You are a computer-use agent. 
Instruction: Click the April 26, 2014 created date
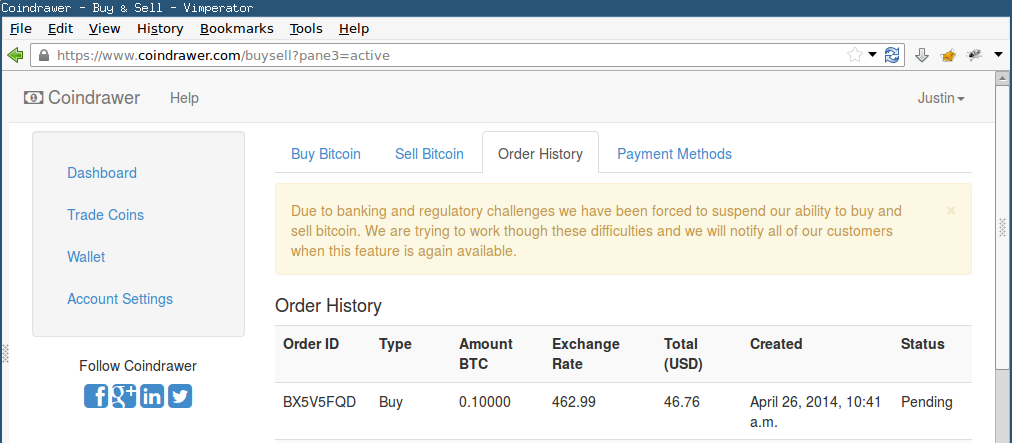(815, 413)
